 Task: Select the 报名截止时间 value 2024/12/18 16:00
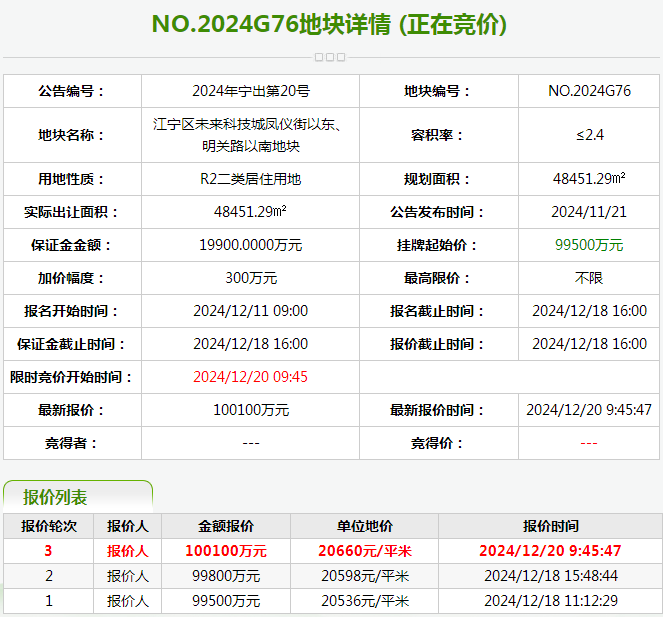click(589, 311)
